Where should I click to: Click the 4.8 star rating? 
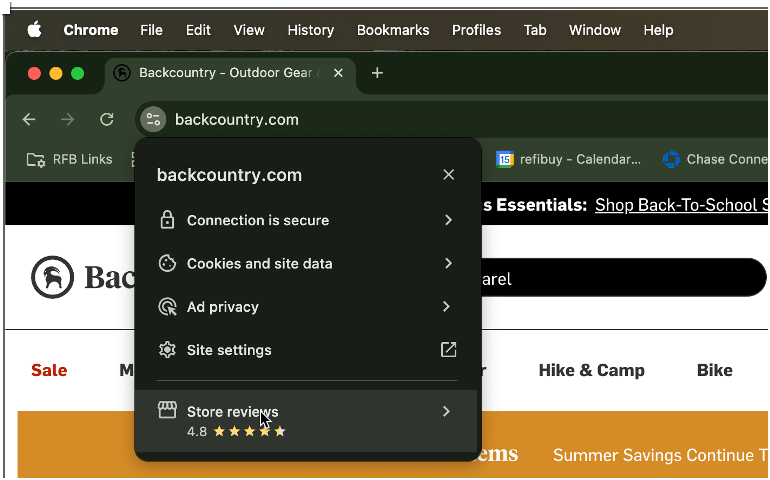click(236, 431)
